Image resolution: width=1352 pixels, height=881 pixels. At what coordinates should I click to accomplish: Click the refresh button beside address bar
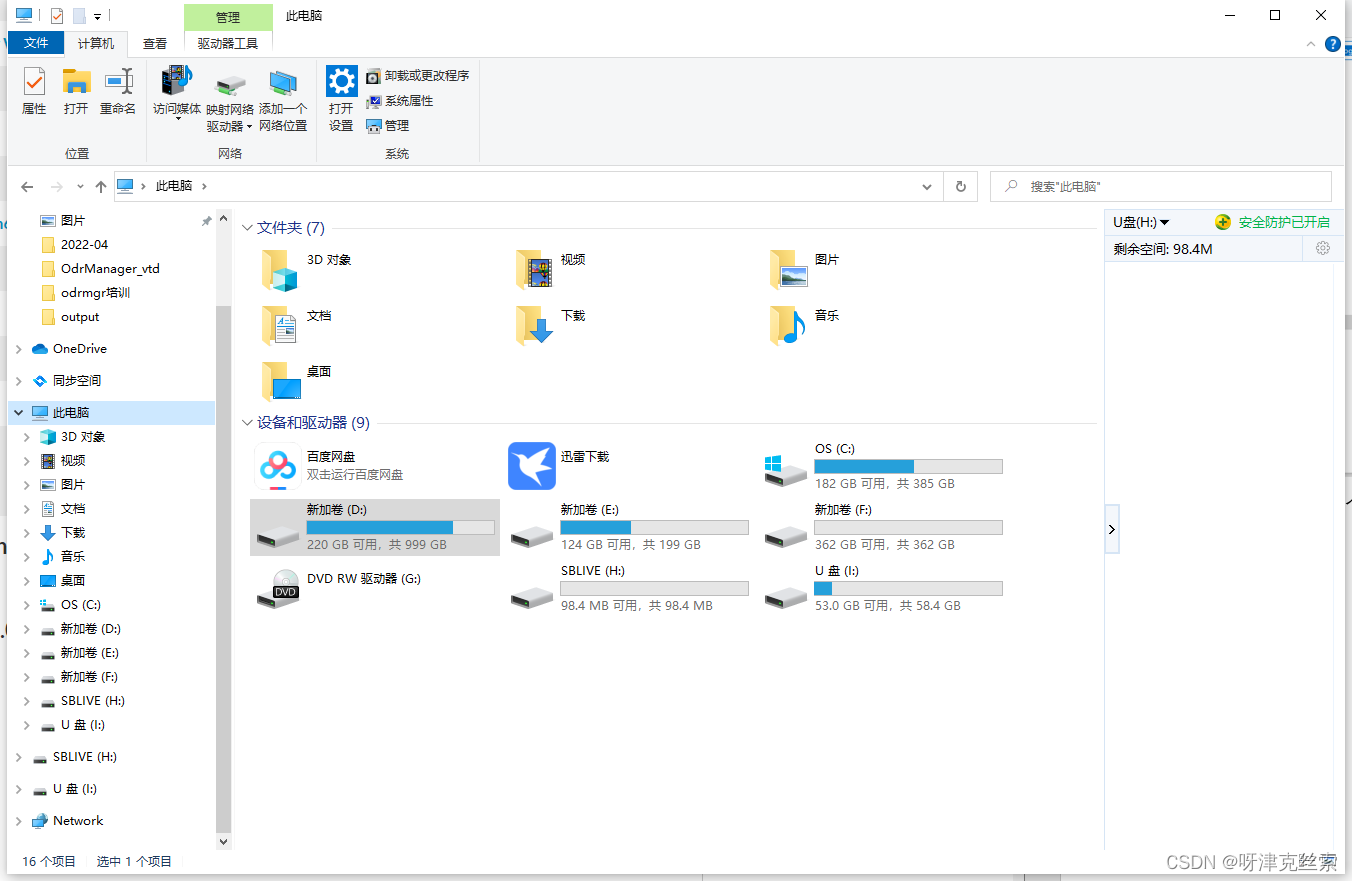[961, 187]
